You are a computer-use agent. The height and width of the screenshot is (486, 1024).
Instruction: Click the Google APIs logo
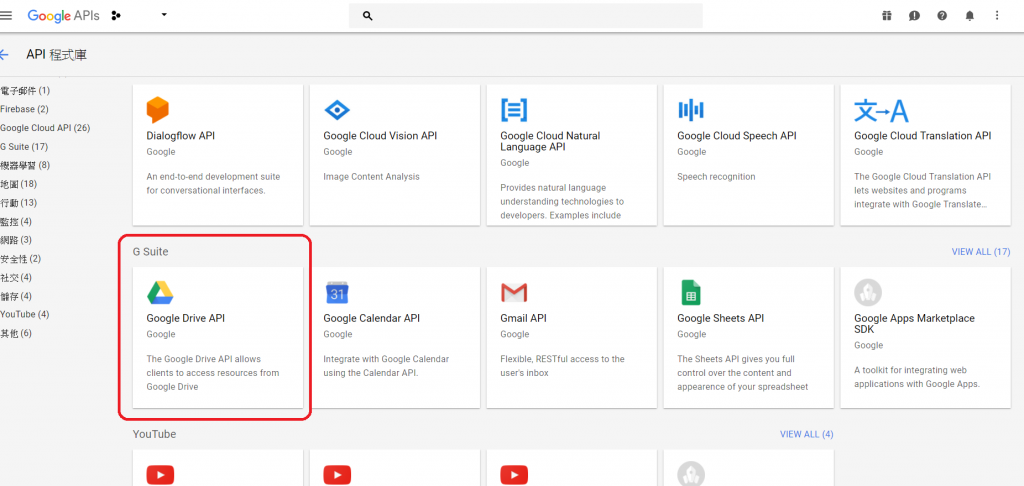click(63, 16)
